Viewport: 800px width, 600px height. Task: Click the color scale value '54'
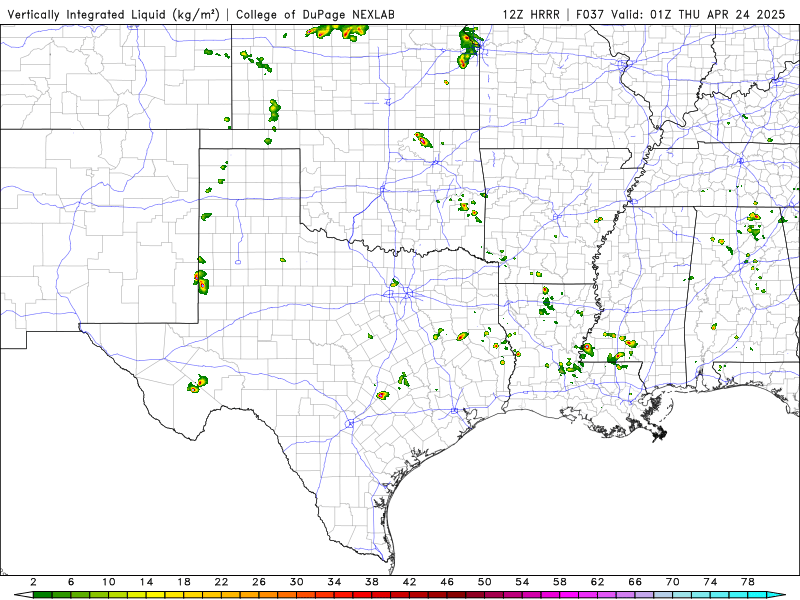[522, 582]
